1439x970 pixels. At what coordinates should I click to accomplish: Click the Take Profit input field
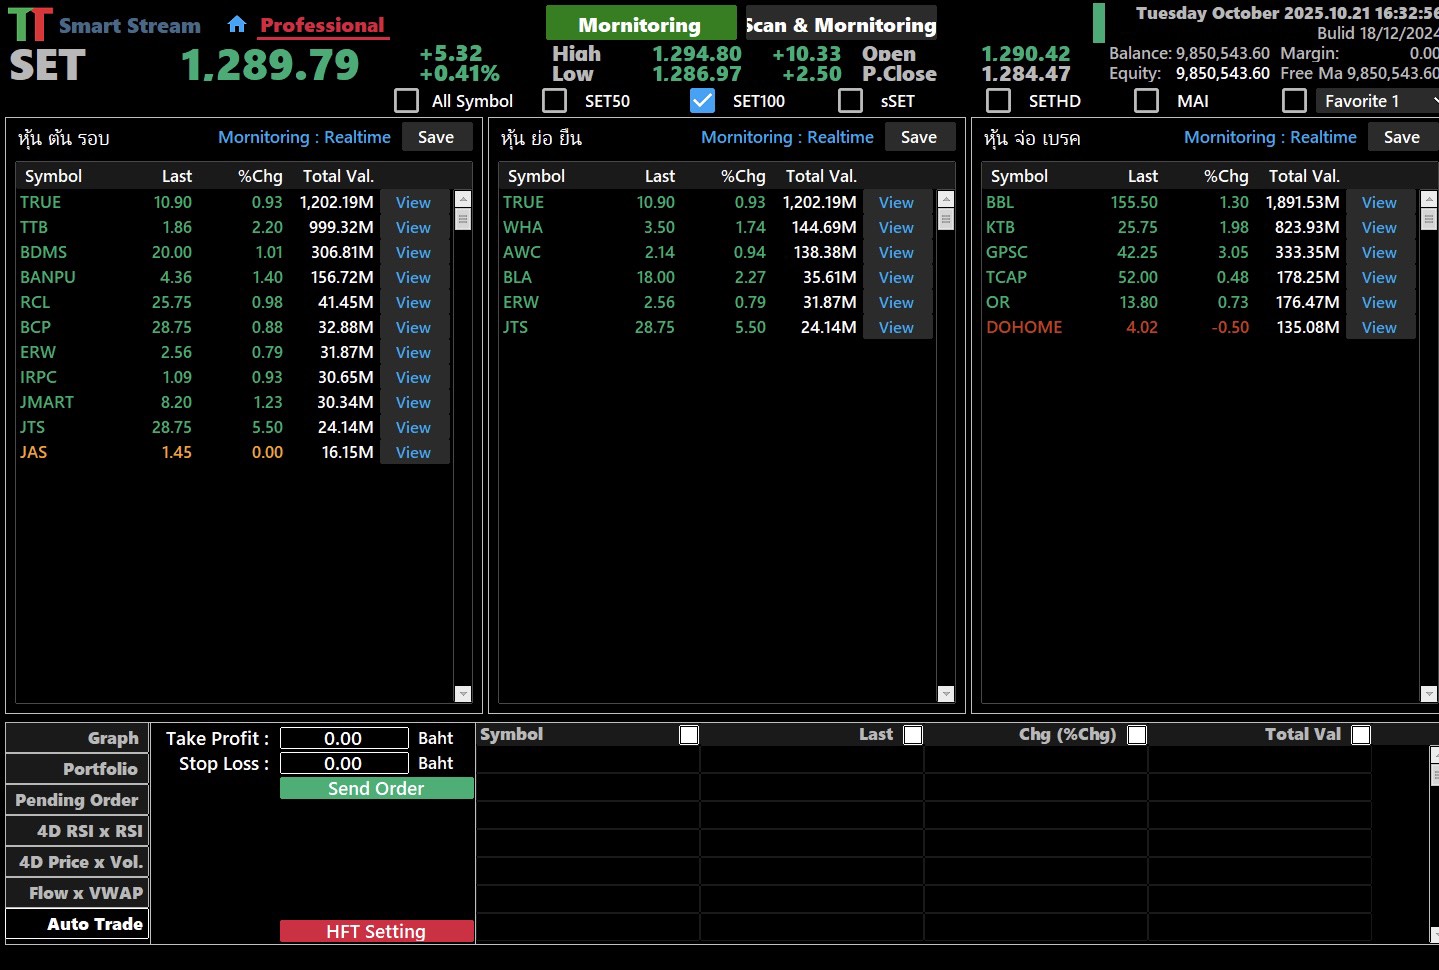pos(344,738)
